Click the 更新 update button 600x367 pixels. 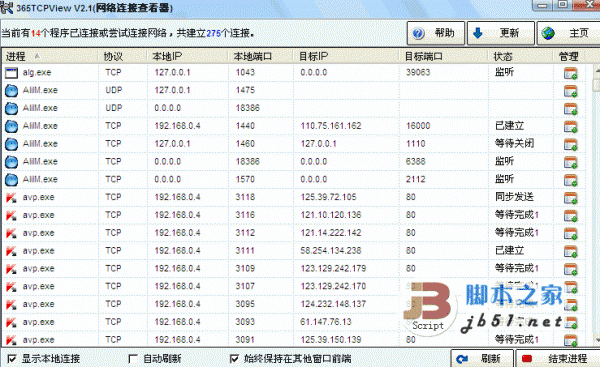click(x=501, y=33)
